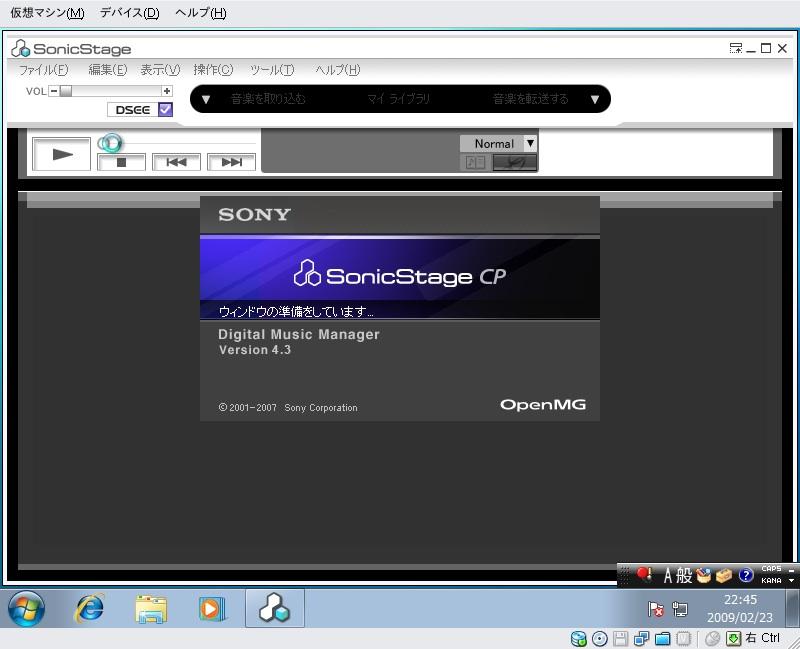Select the SonicStage taskbar button

coord(274,608)
